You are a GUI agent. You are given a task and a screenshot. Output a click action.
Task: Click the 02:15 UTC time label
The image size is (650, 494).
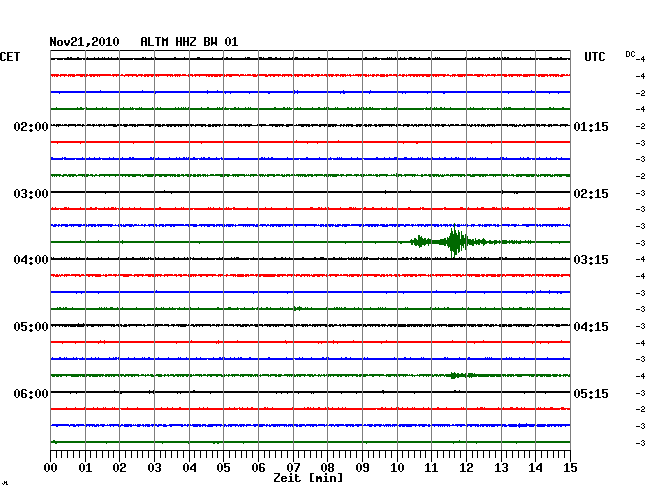tap(591, 194)
